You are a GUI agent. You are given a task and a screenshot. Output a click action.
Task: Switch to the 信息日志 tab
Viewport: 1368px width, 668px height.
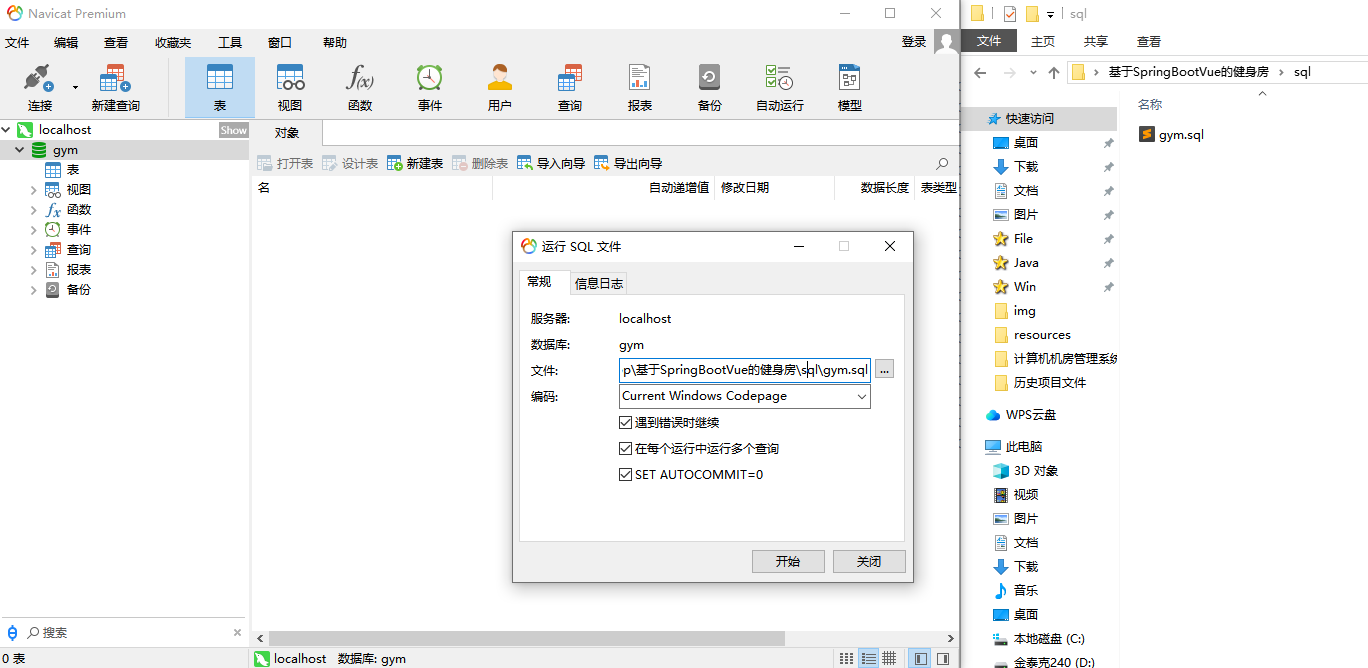tap(599, 283)
